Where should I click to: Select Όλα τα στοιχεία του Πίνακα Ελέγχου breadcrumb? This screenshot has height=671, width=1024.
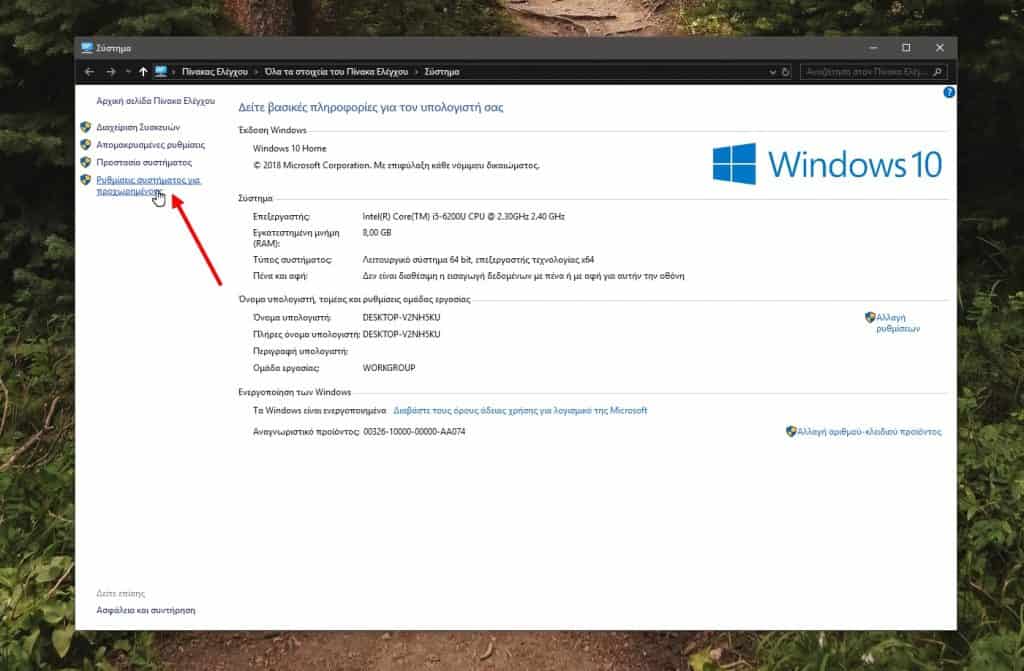pos(336,72)
